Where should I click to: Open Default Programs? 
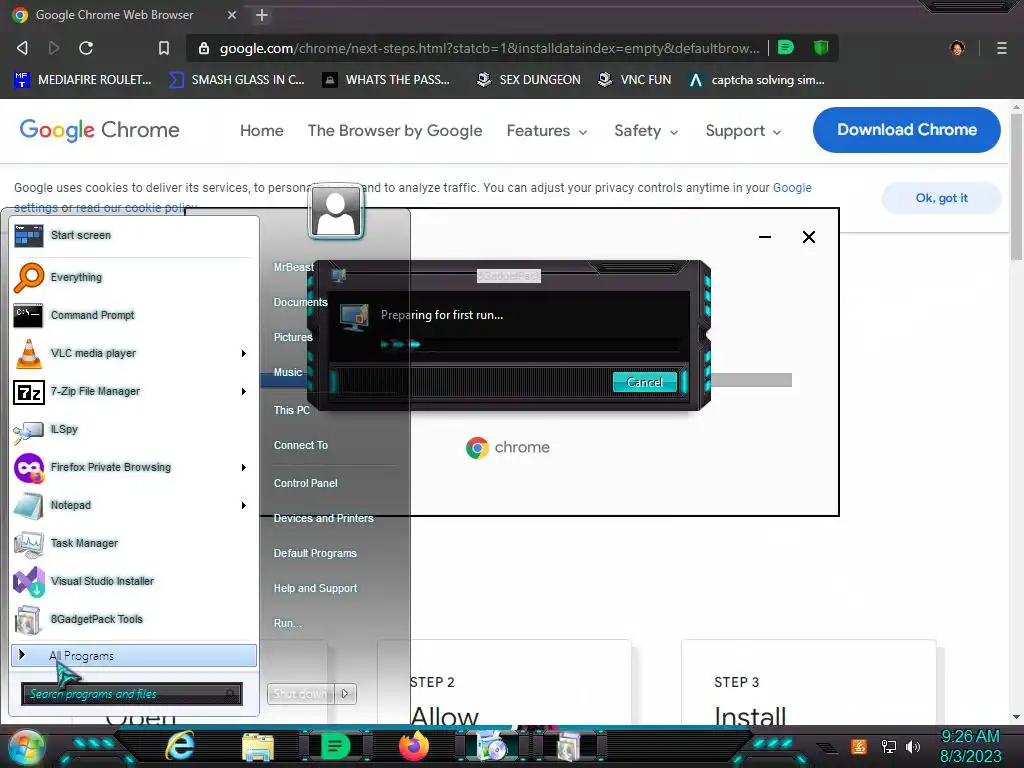coord(315,553)
